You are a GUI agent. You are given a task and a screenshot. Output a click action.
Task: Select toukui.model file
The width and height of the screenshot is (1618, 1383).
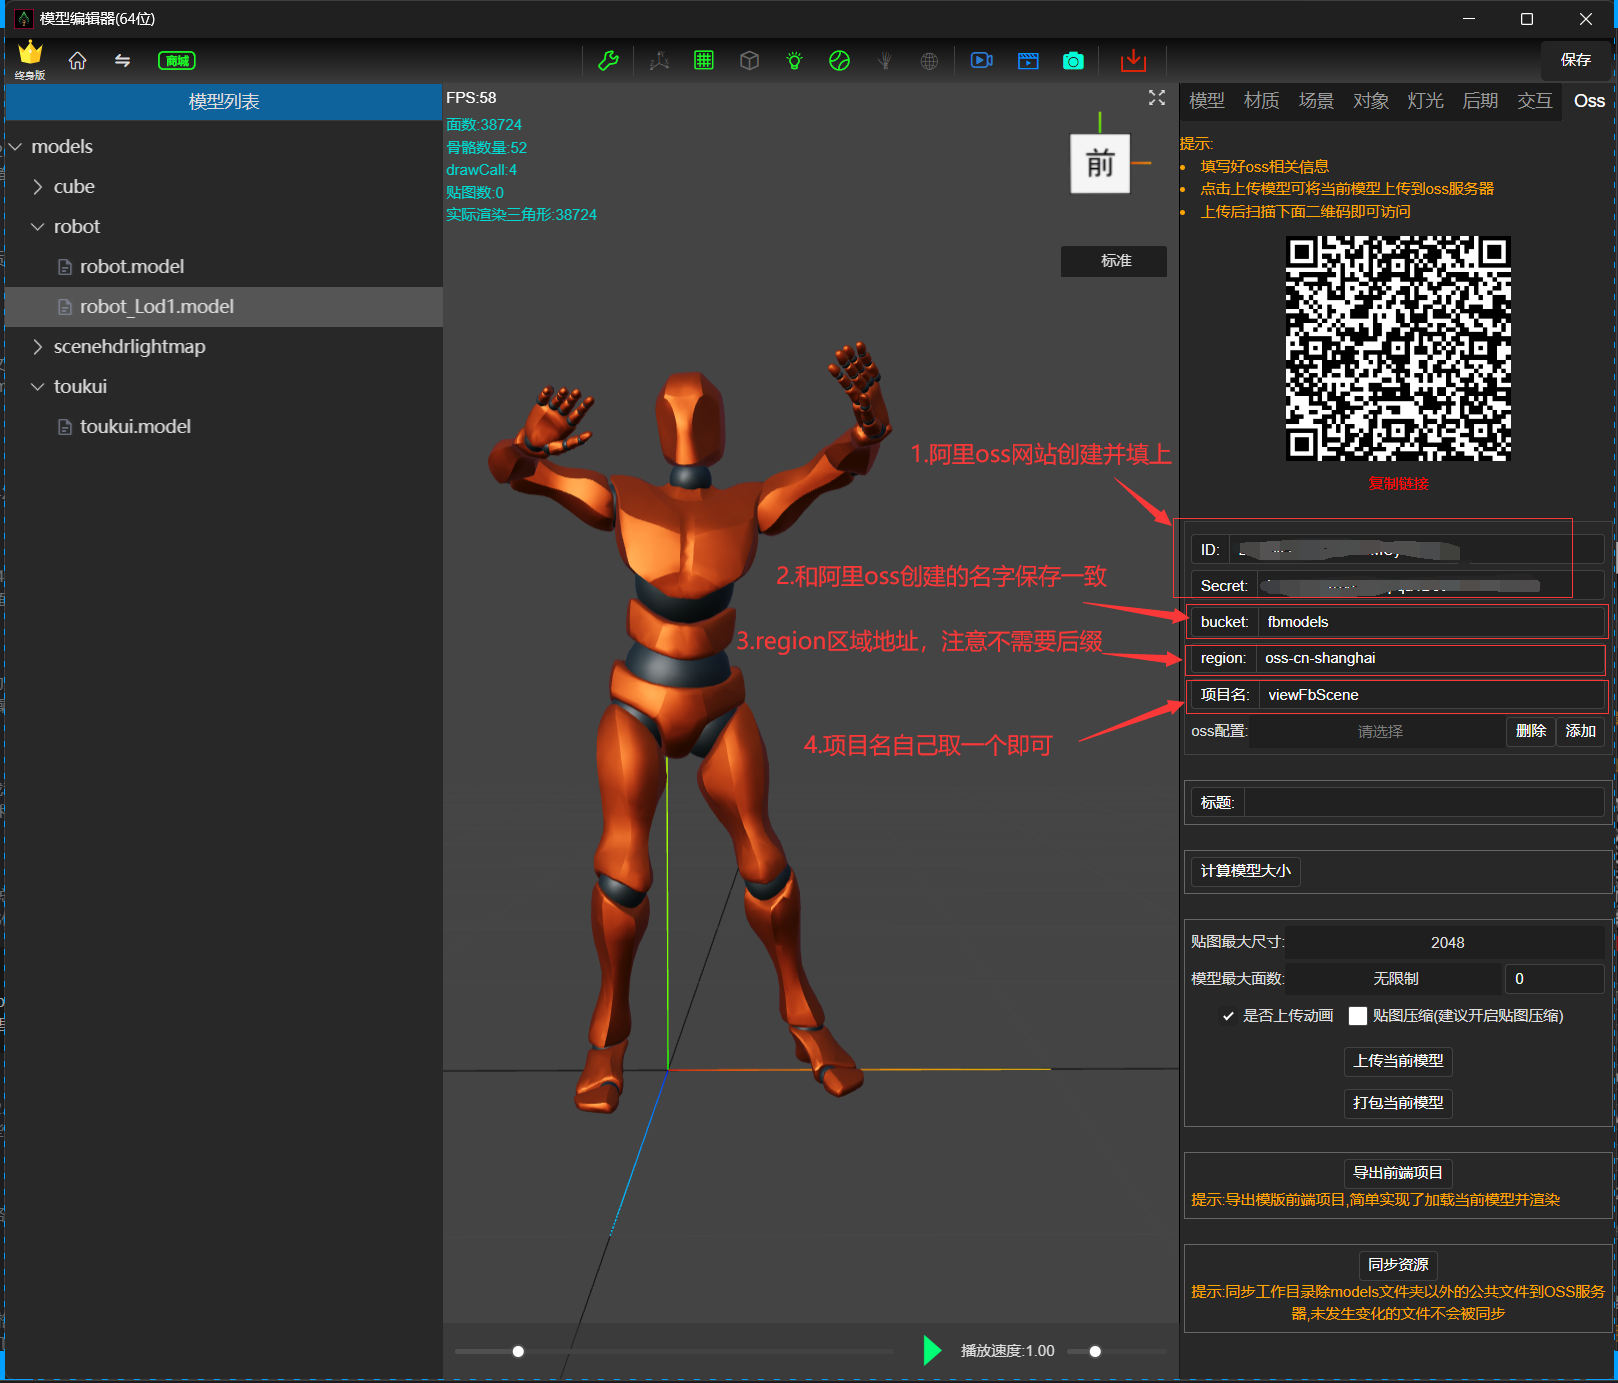click(x=224, y=427)
